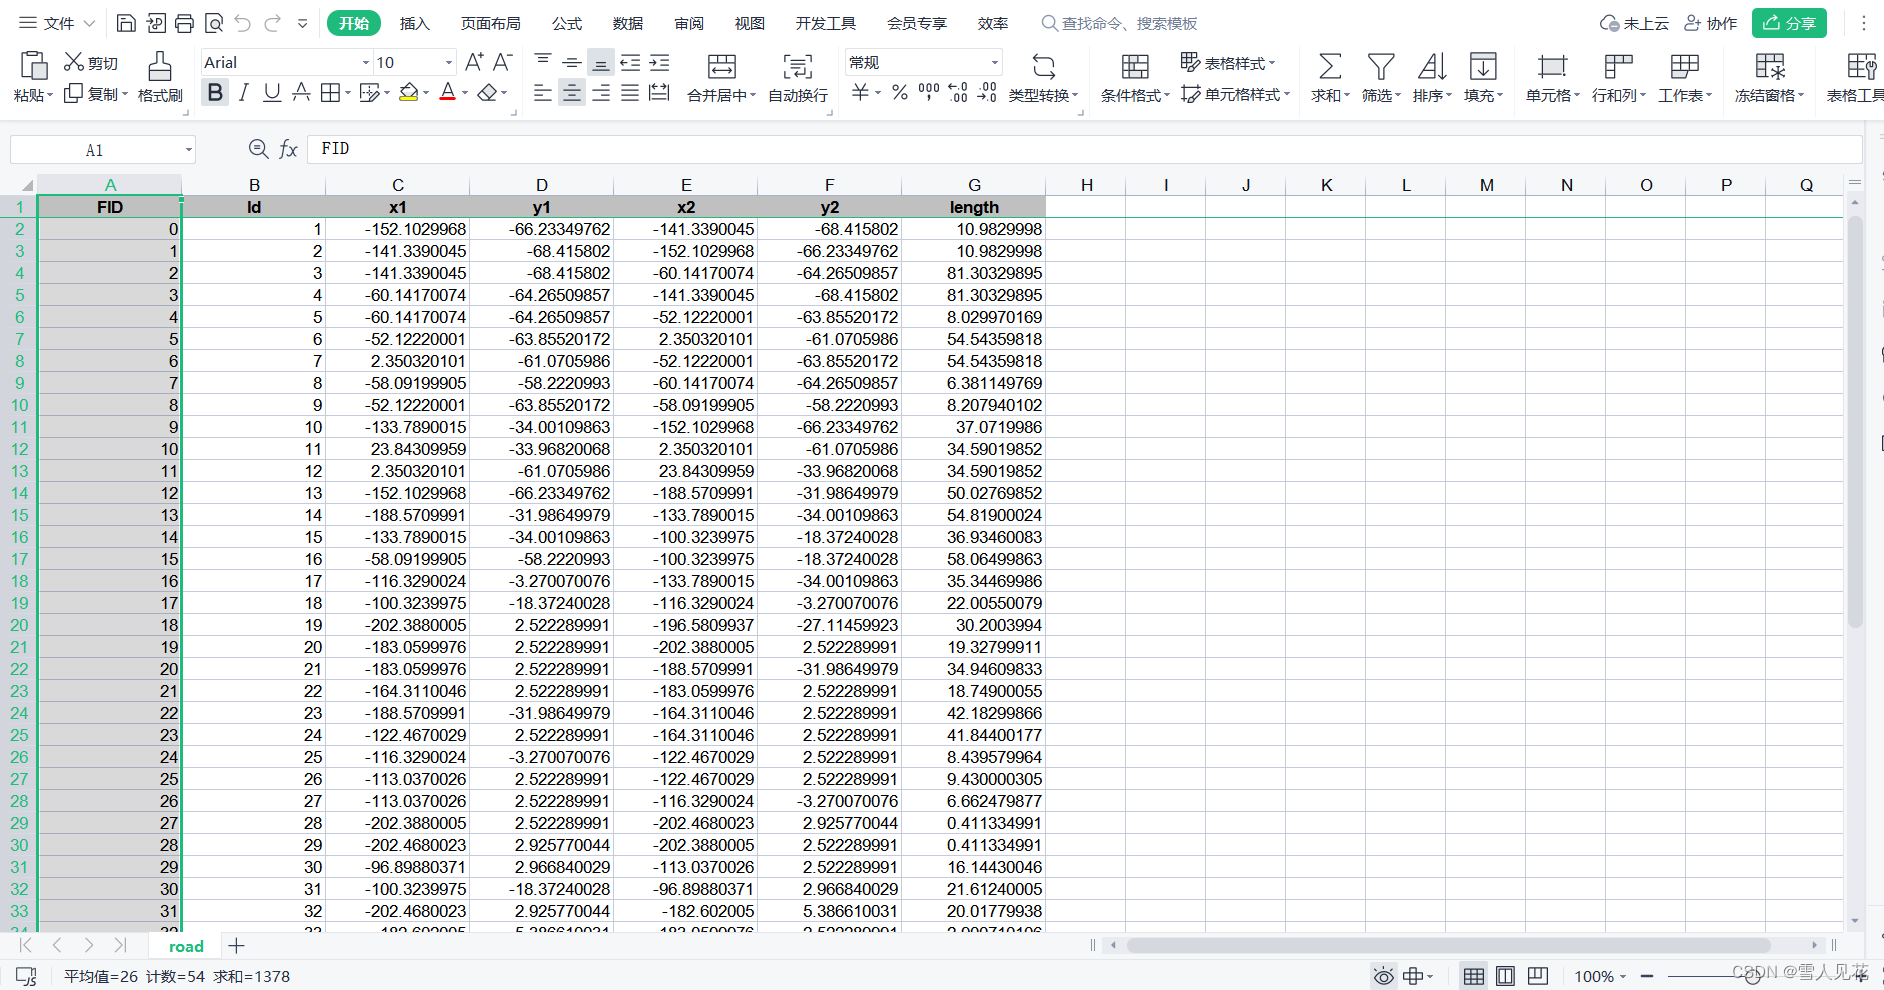Click the increase decimal places icon

coord(958,93)
